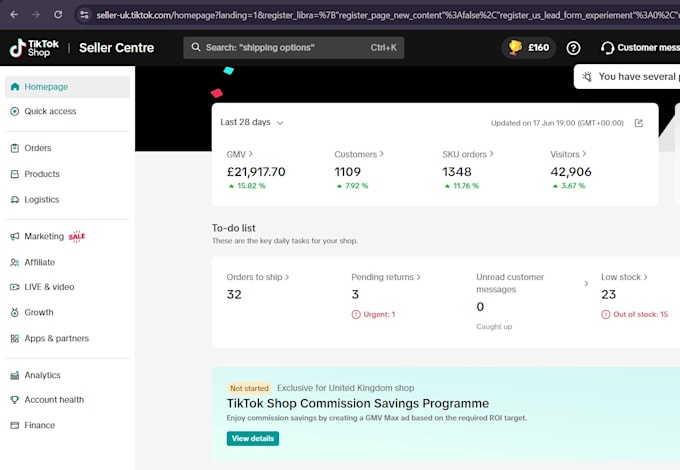The image size is (680, 470).
Task: Click the GMV value £21,917.70
Action: (256, 172)
